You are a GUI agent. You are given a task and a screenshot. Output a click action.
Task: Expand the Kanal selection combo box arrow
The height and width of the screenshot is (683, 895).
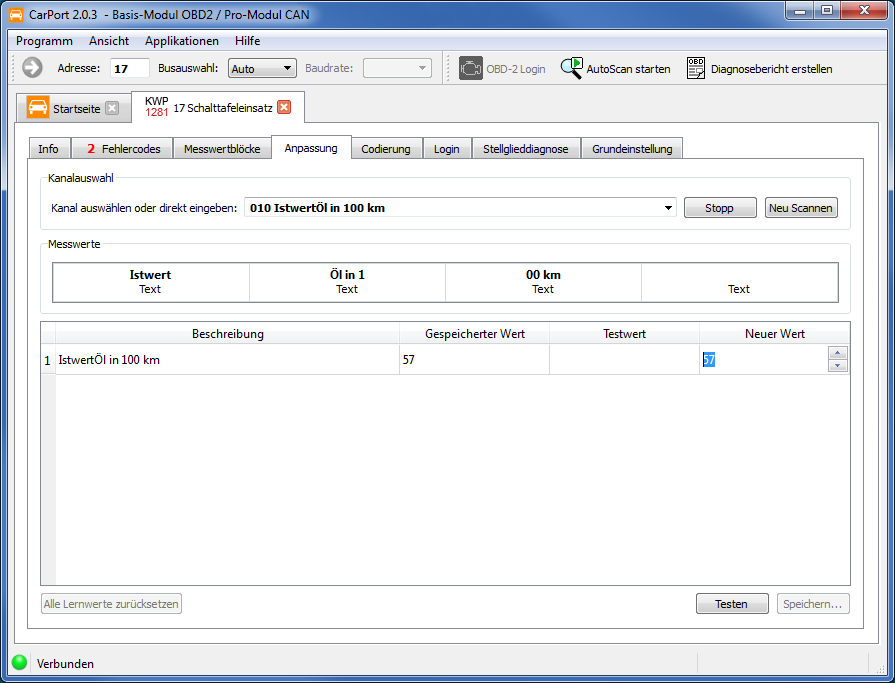click(668, 208)
